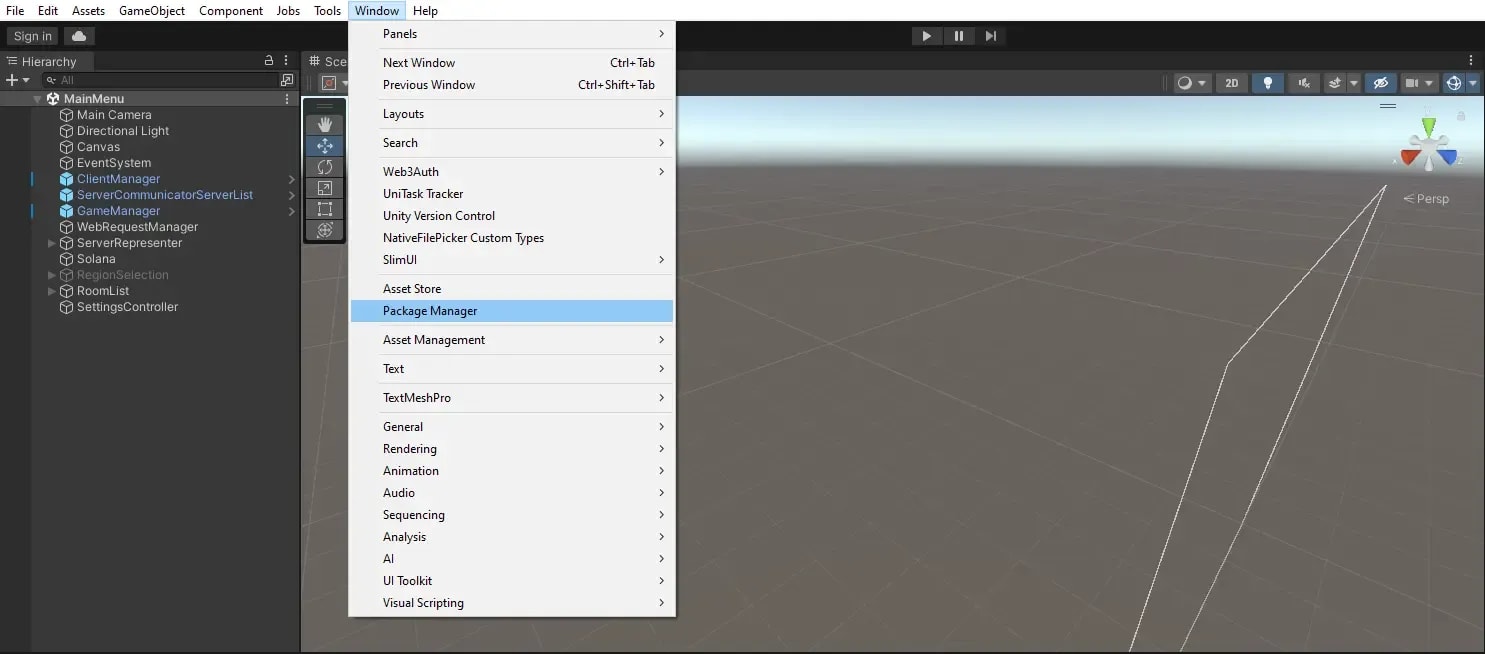Viewport: 1485px width, 654px height.
Task: Expand the RegionSelection object
Action: pyautogui.click(x=52, y=275)
